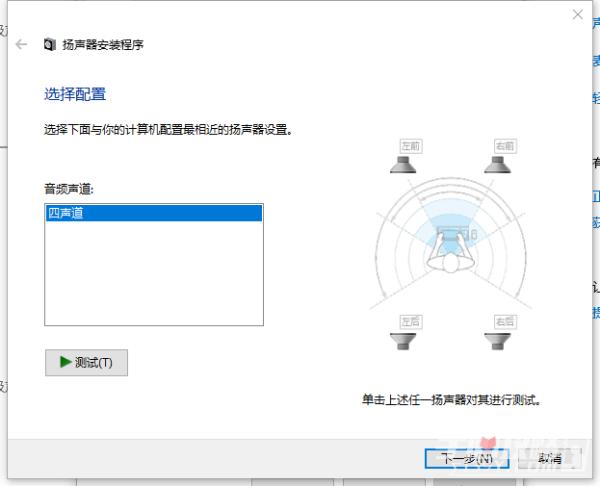Click empty space in the 音频声道 list box
The width and height of the screenshot is (600, 486).
pyautogui.click(x=153, y=280)
